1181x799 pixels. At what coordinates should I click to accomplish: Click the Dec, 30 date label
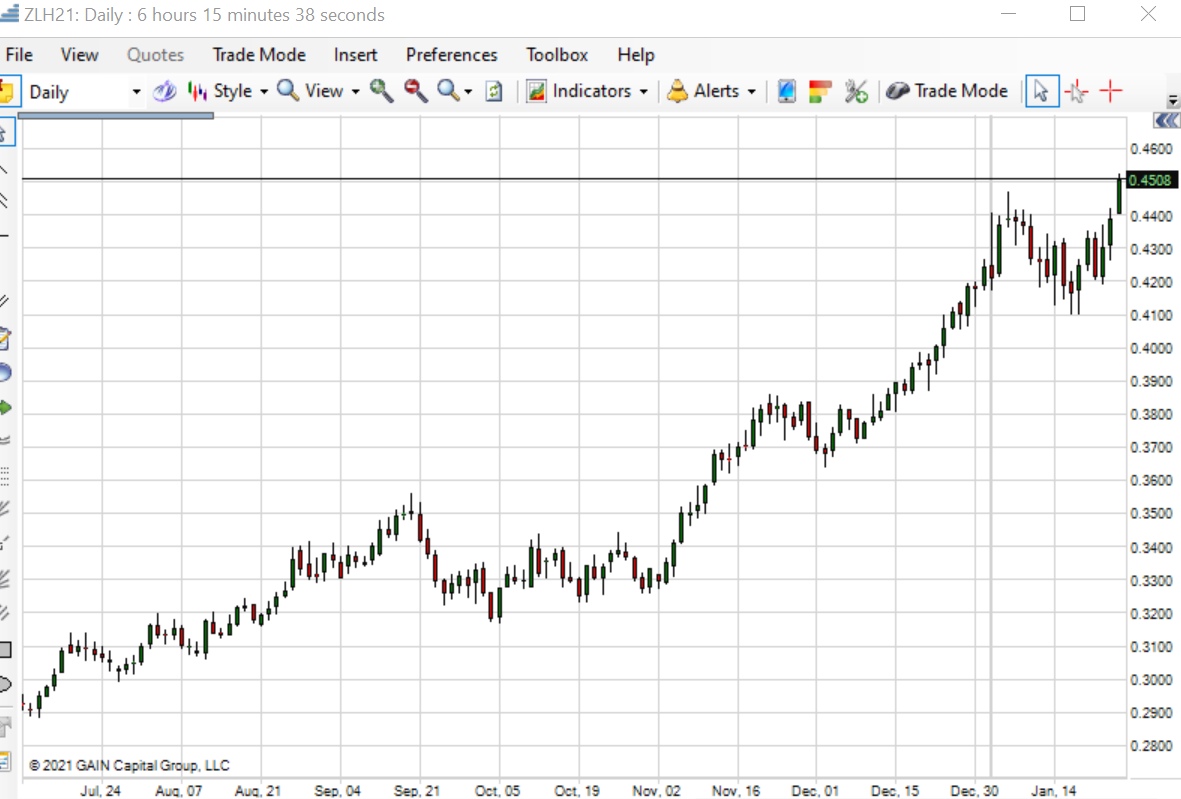pyautogui.click(x=974, y=791)
